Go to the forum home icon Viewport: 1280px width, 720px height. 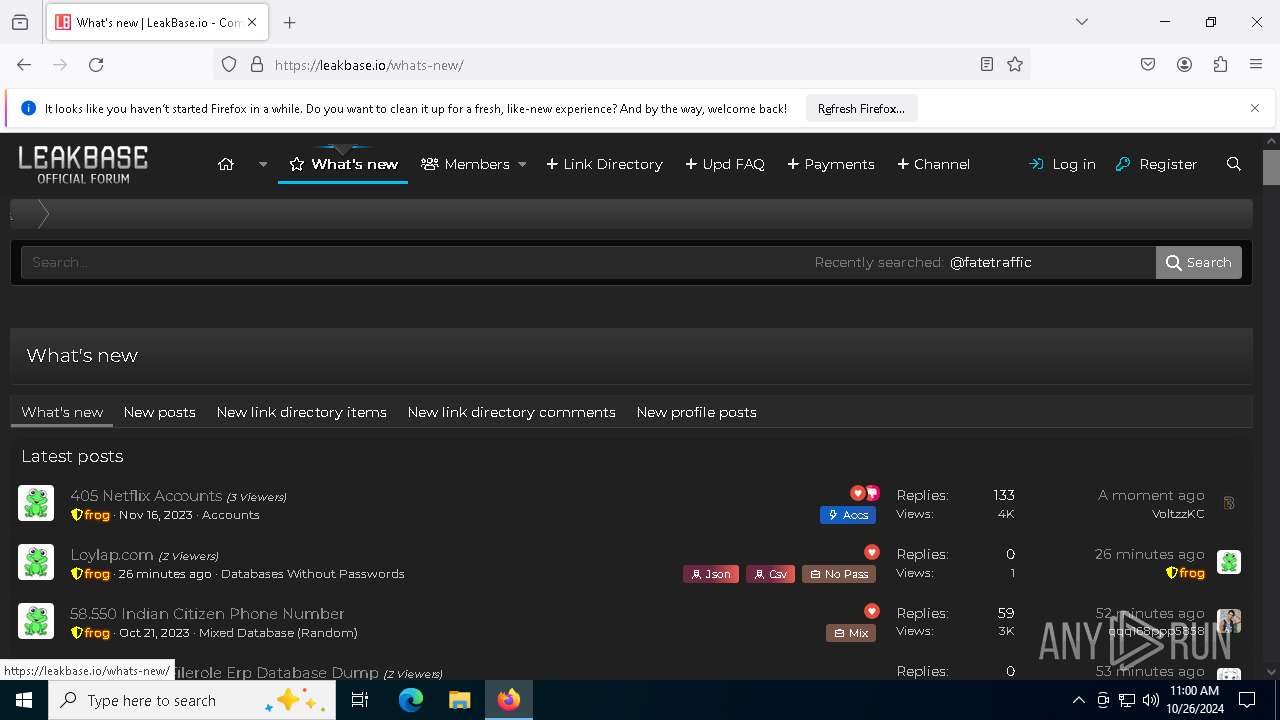tap(226, 164)
